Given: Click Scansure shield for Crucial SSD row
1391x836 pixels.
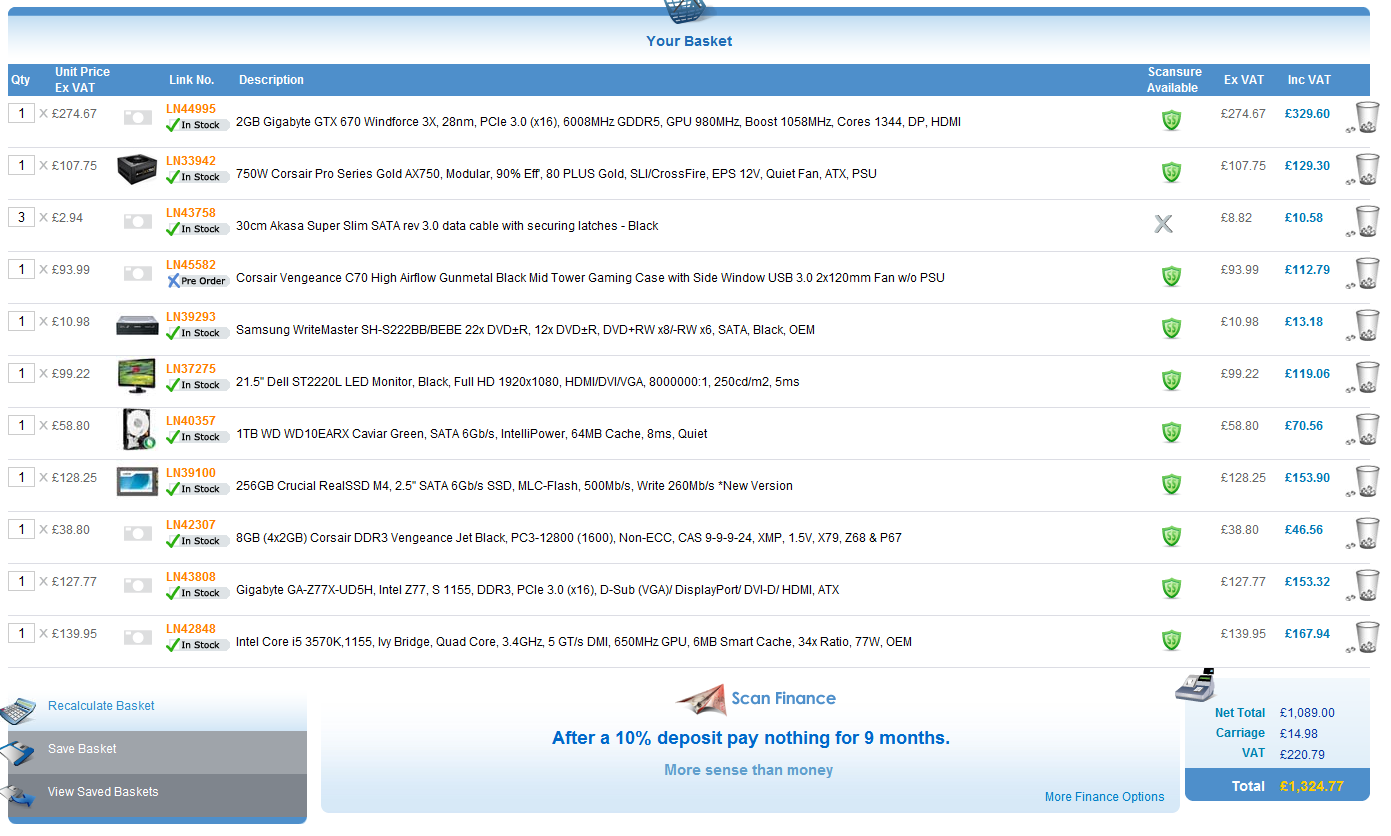Looking at the screenshot, I should (x=1171, y=484).
